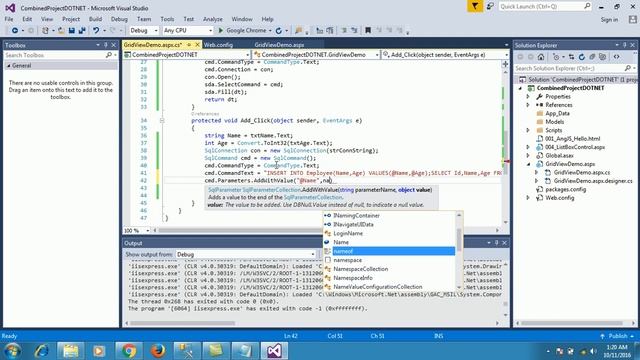640x360 pixels.
Task: Open the Debug configuration dropdown
Action: (x=144, y=31)
